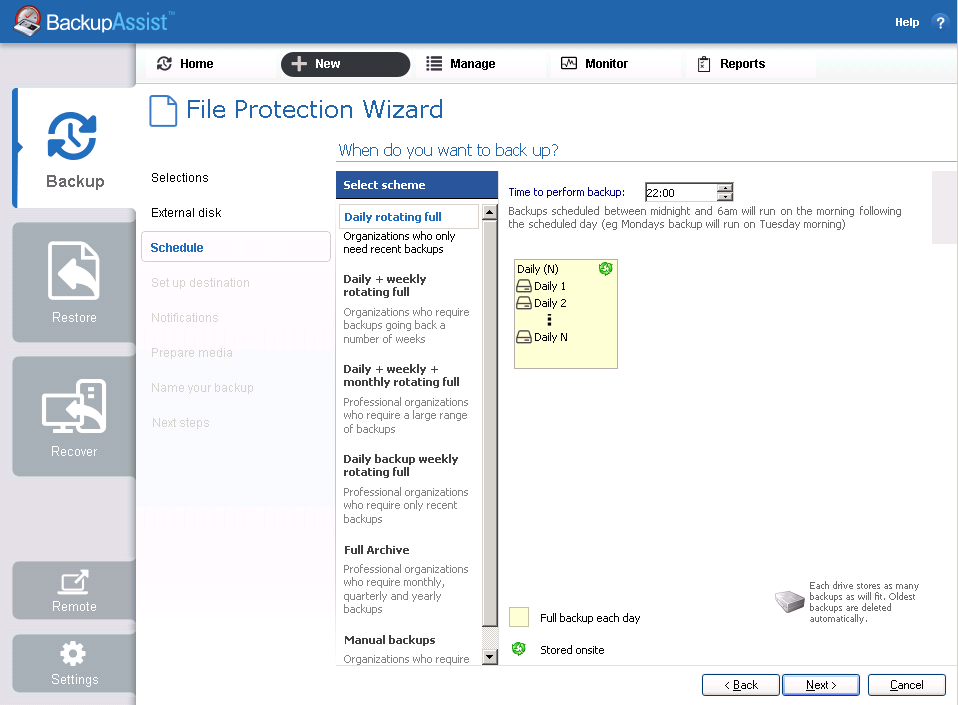Click the Cancel button
Screen dimensions: 958x705
click(x=907, y=685)
